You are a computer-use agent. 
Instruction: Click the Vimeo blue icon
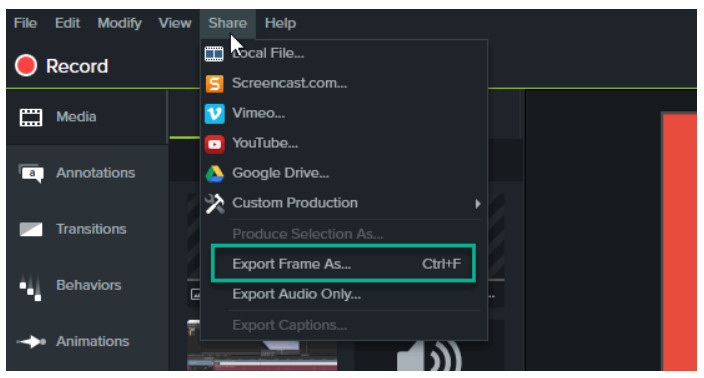click(215, 114)
